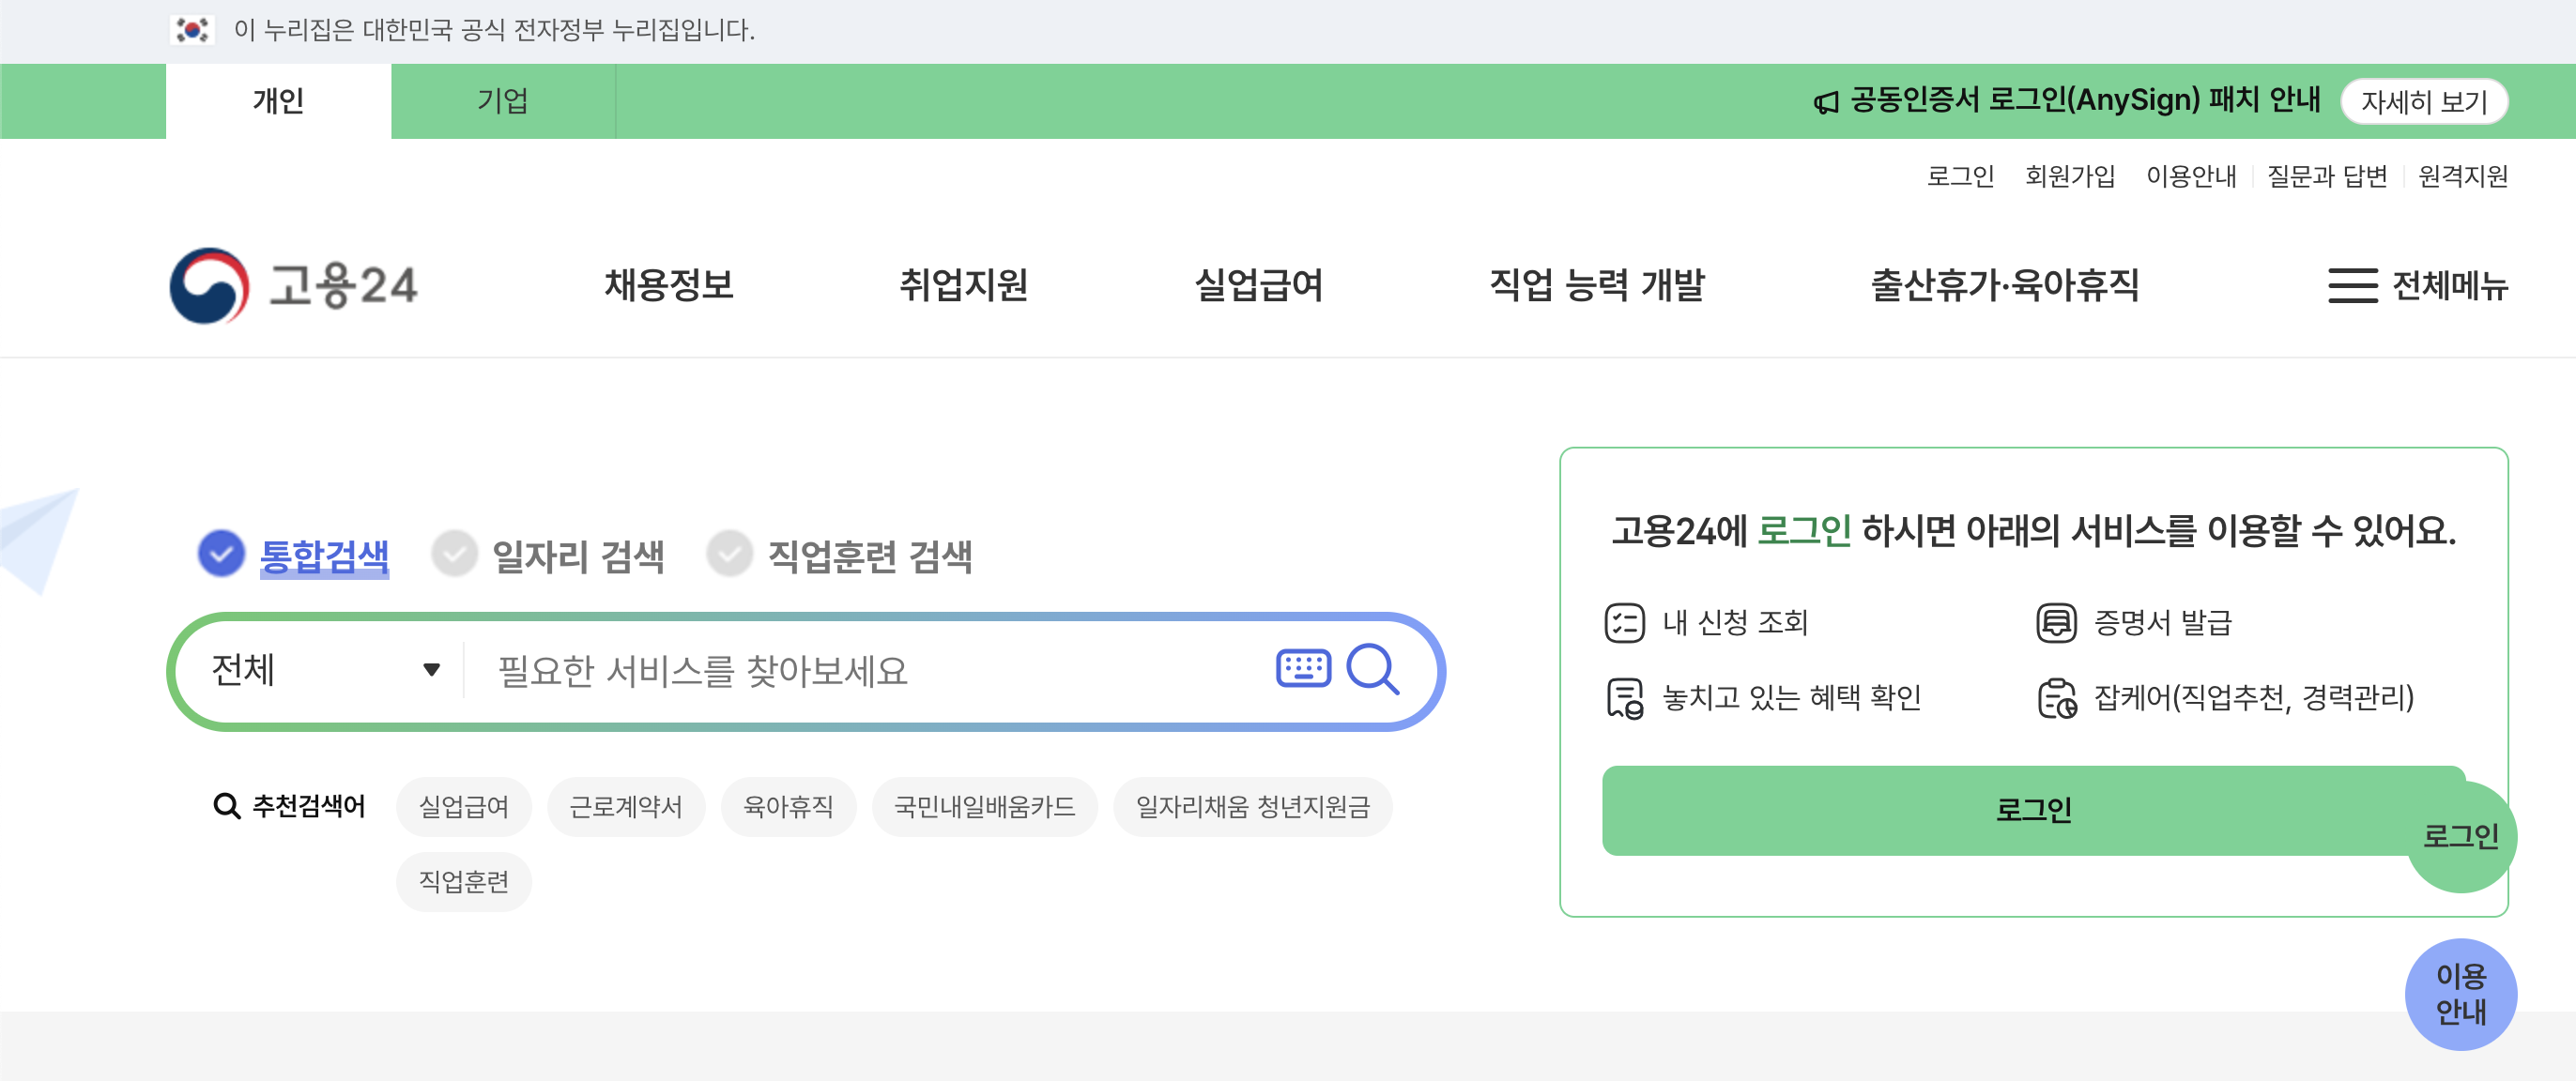Click the magnifier icon to run search
This screenshot has height=1081, width=2576.
(1374, 670)
